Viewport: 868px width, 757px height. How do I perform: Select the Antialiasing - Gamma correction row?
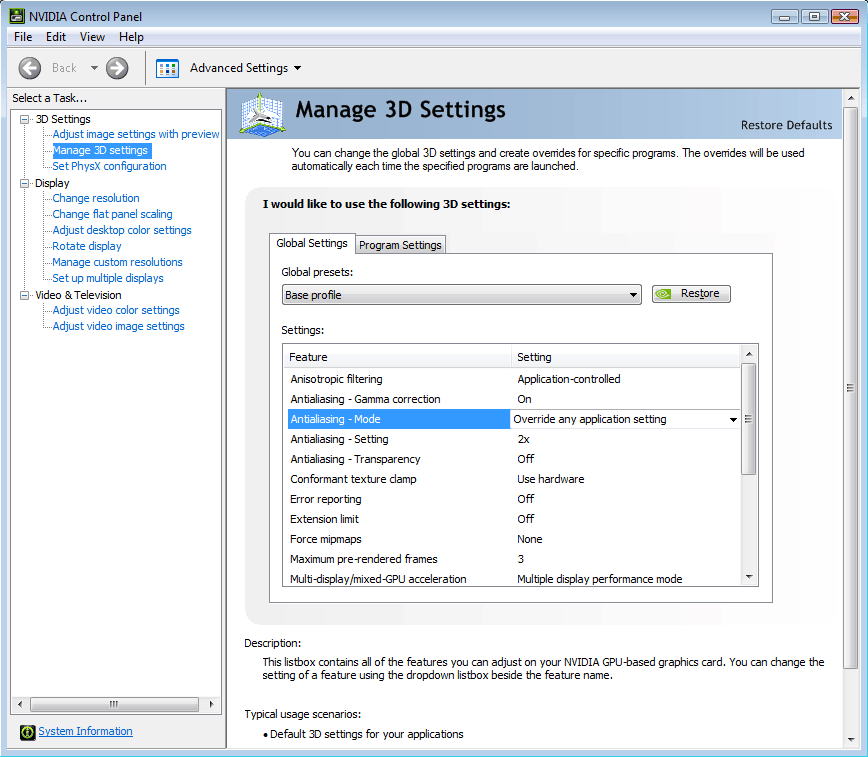pyautogui.click(x=514, y=399)
